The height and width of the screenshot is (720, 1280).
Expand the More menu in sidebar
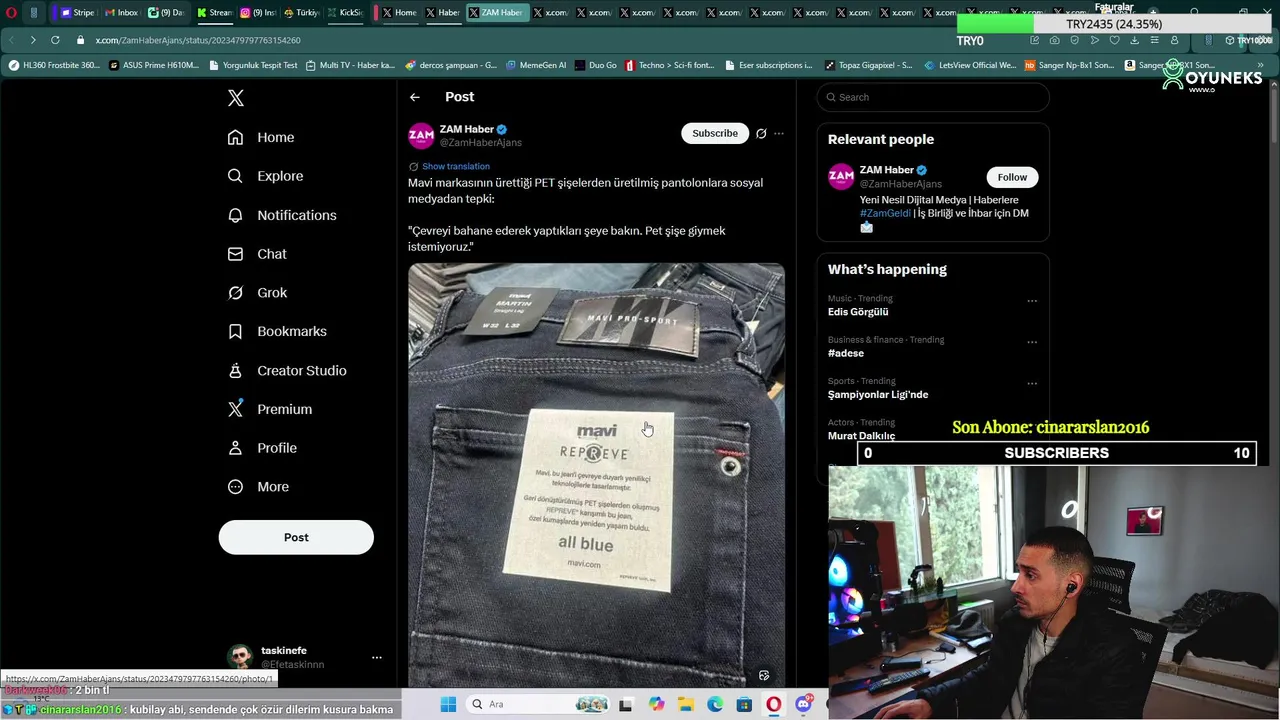(x=258, y=487)
